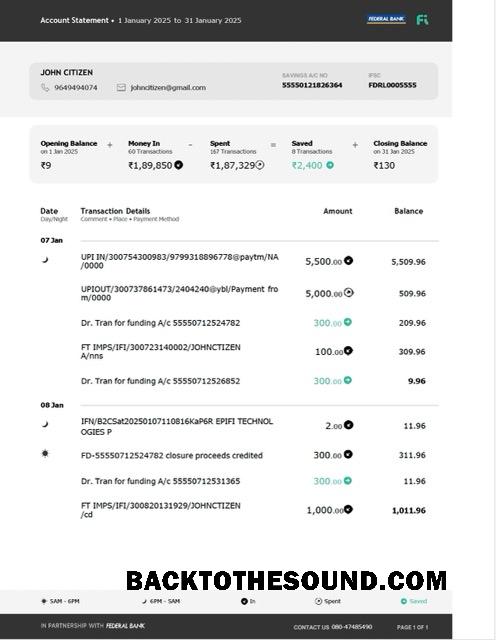Click Dr. Tran funding A/c 55550712526852 text
The image size is (496, 640).
coord(160,381)
